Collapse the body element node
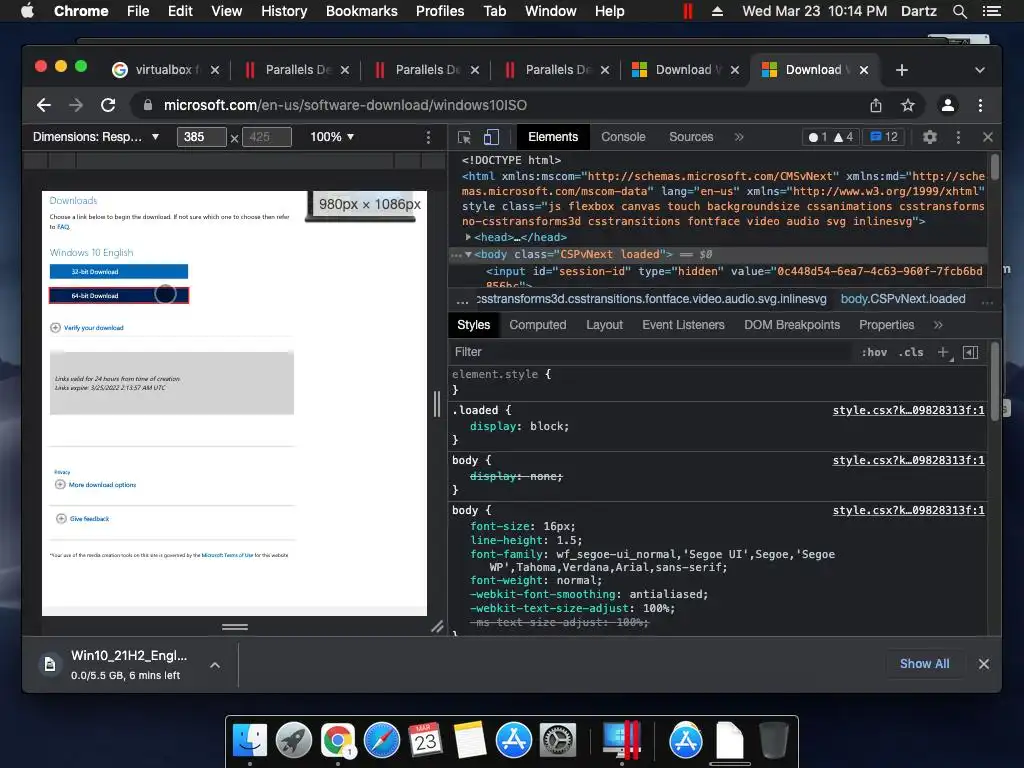The height and width of the screenshot is (768, 1024). point(468,254)
